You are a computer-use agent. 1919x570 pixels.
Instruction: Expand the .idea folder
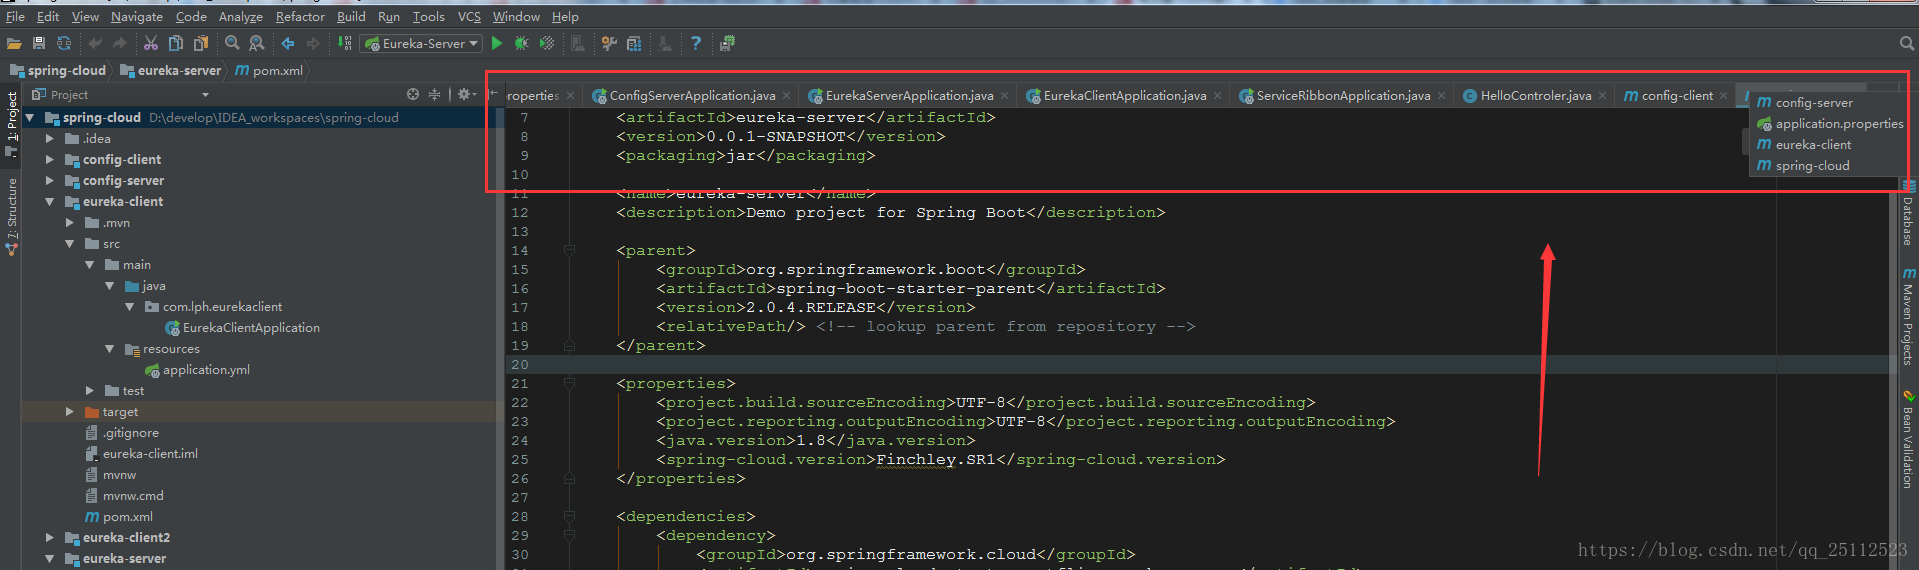(50, 139)
